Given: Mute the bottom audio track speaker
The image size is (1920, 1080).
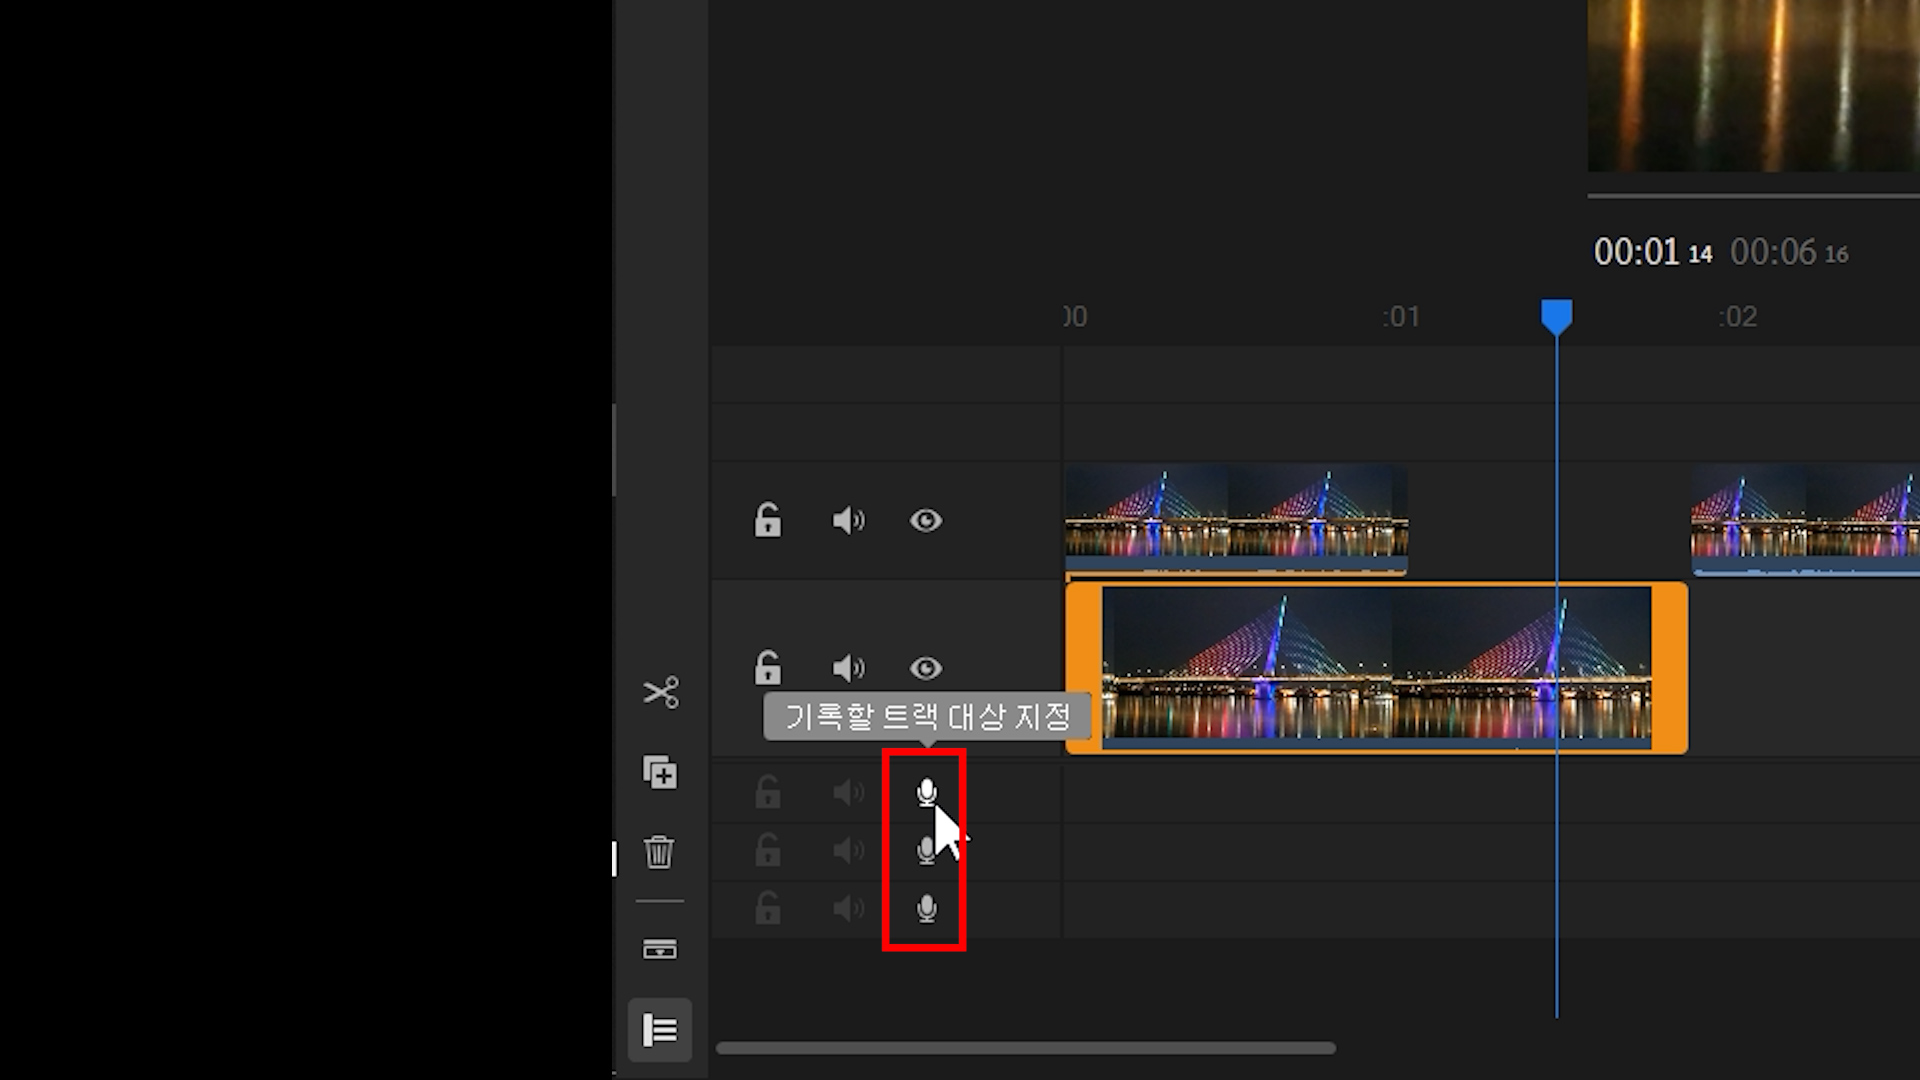Looking at the screenshot, I should (848, 908).
